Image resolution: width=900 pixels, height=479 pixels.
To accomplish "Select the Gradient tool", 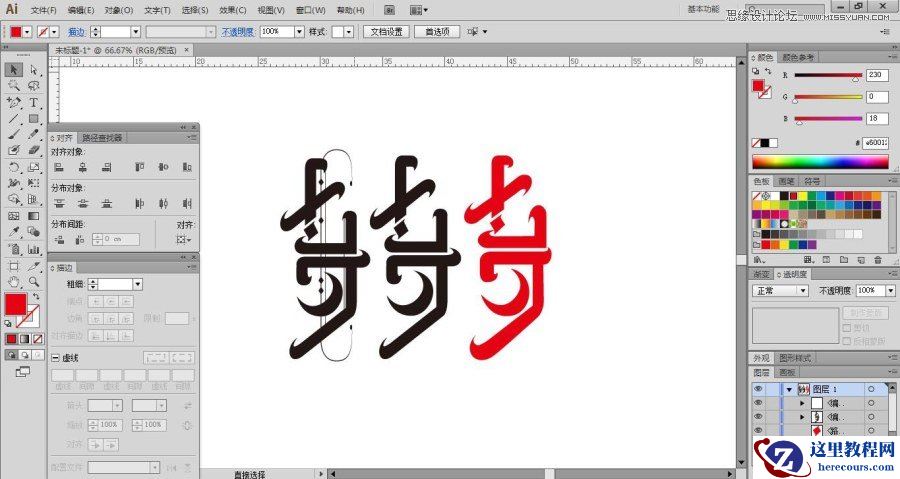I will point(33,216).
